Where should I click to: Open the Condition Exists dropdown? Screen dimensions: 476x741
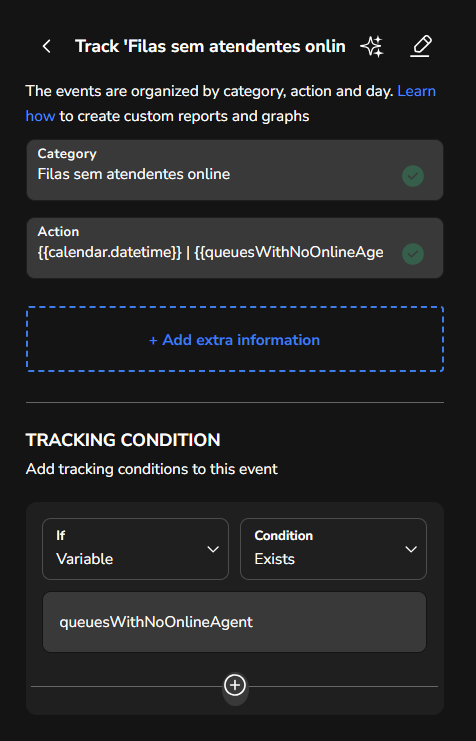[x=333, y=549]
